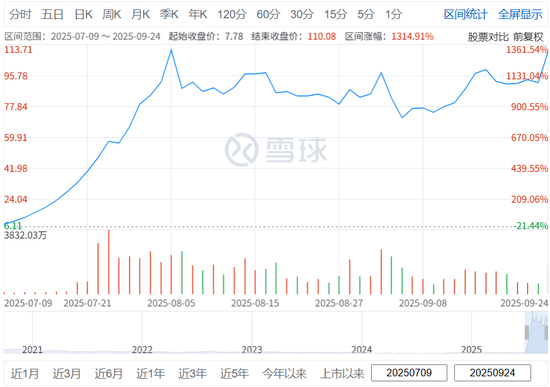The width and height of the screenshot is (550, 387).
Task: Click the 区间涨幅 value 1314.91%
Action: [412, 36]
